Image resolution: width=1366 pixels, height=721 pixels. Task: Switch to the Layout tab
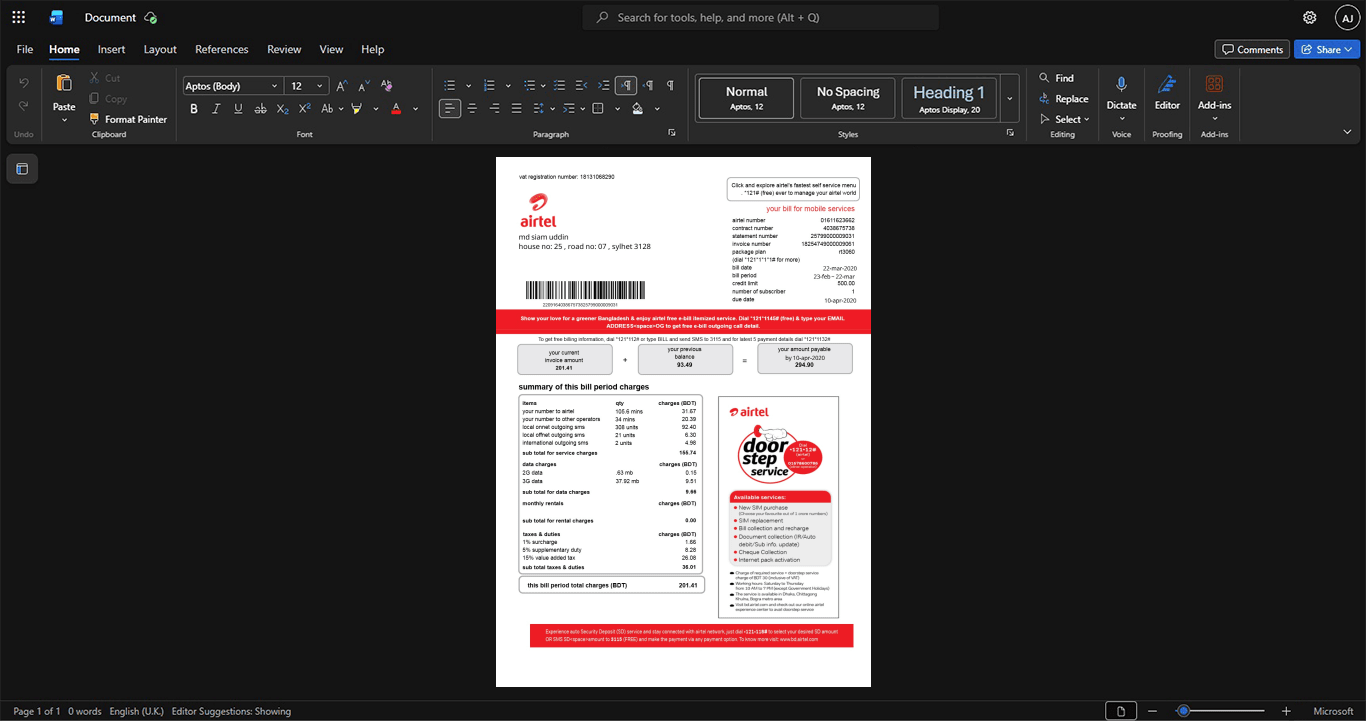click(x=160, y=49)
